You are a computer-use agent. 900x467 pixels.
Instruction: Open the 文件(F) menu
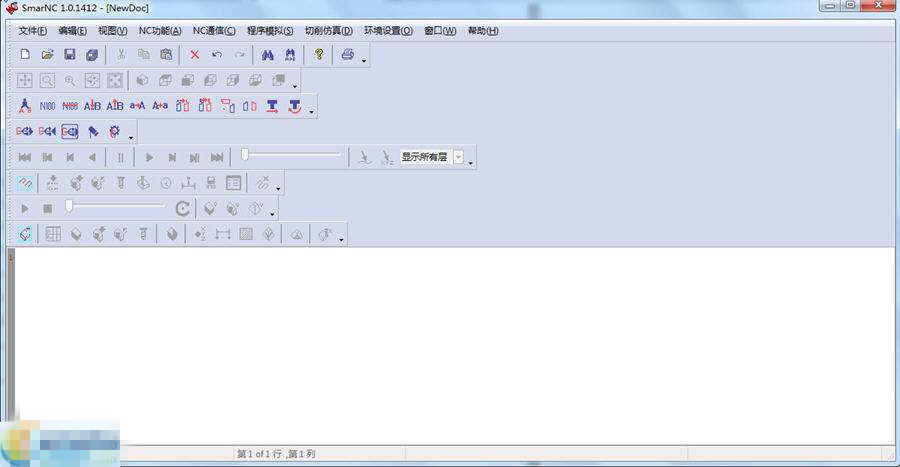[x=33, y=30]
